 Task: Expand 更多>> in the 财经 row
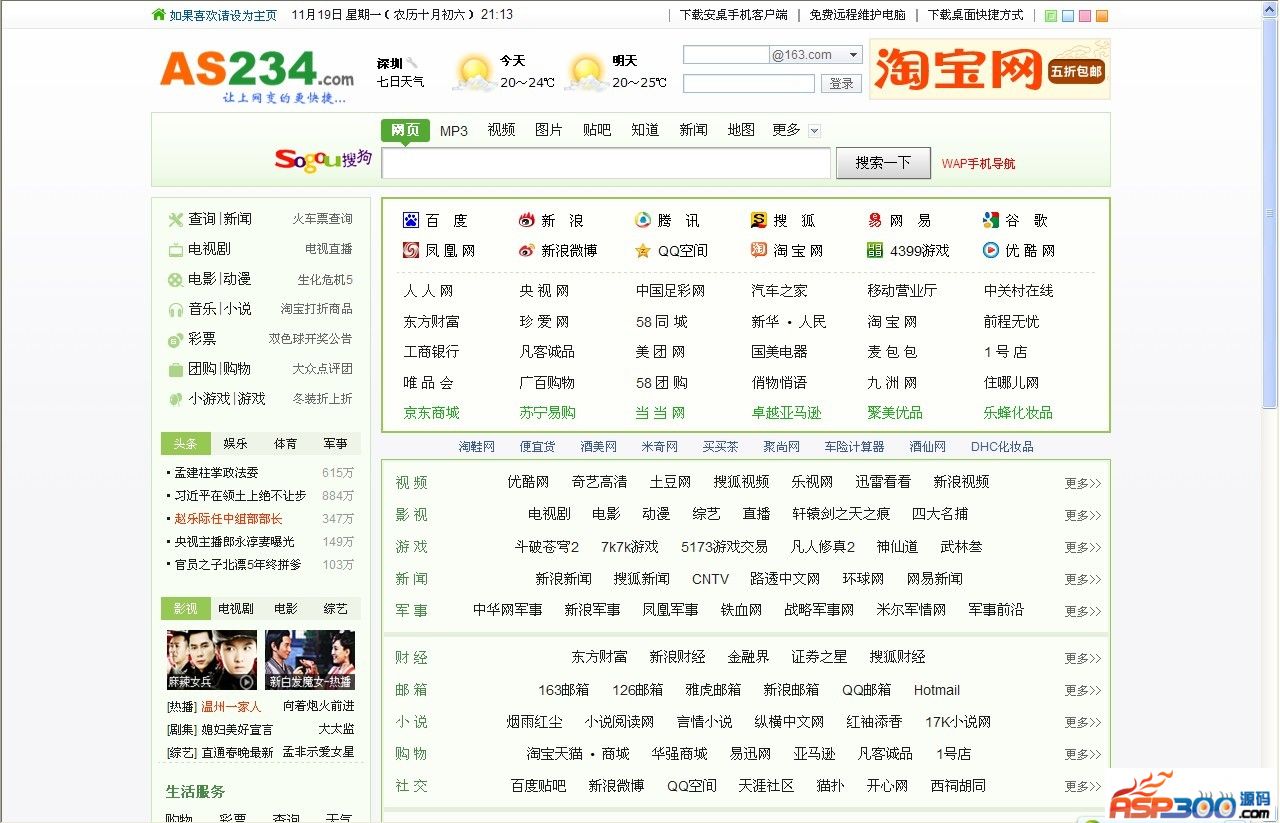pos(1082,658)
